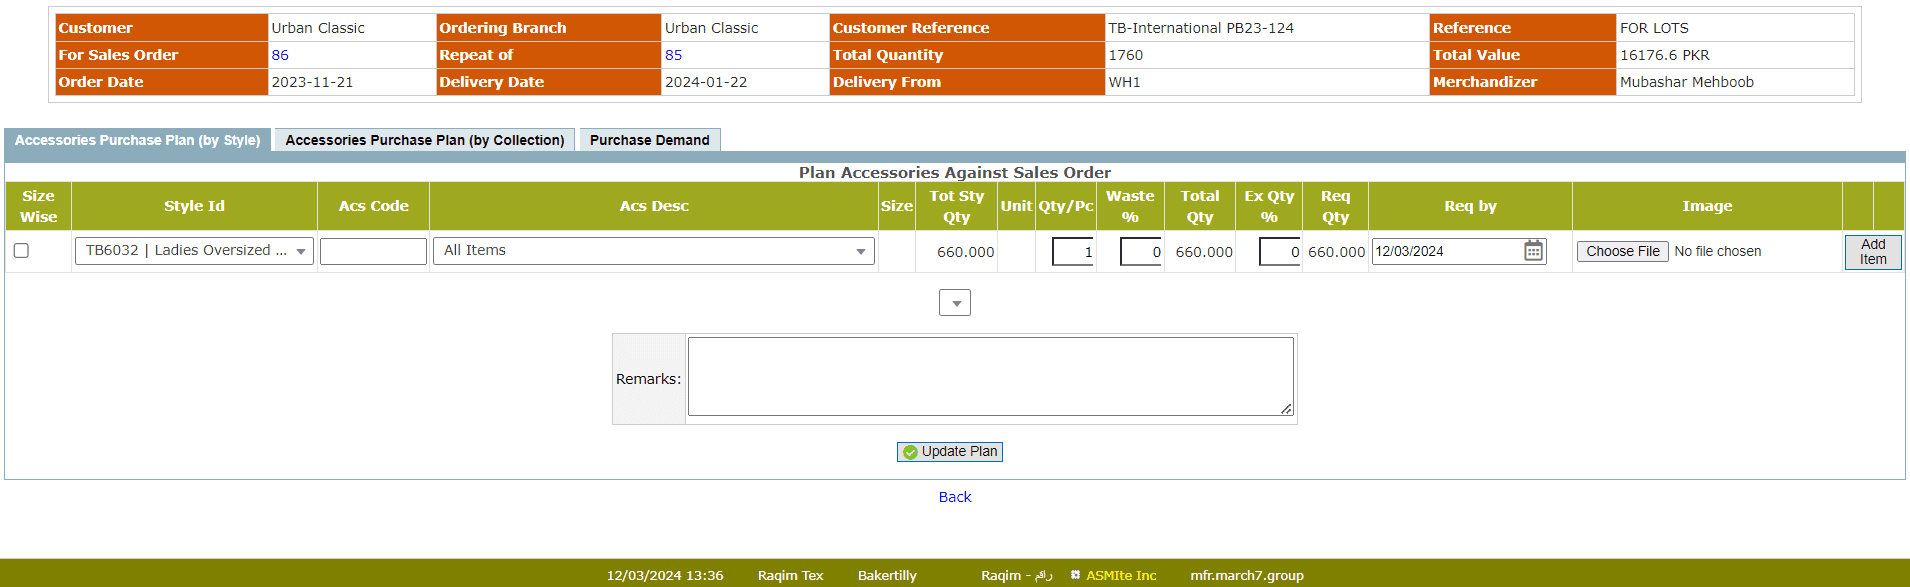Click the Choose File button
This screenshot has width=1910, height=587.
coord(1622,252)
